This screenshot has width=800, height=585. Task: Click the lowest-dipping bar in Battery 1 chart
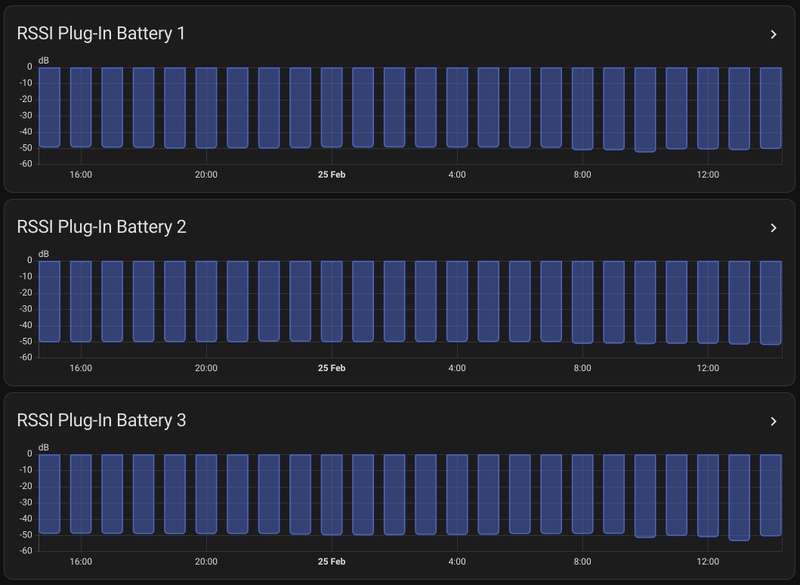click(645, 110)
